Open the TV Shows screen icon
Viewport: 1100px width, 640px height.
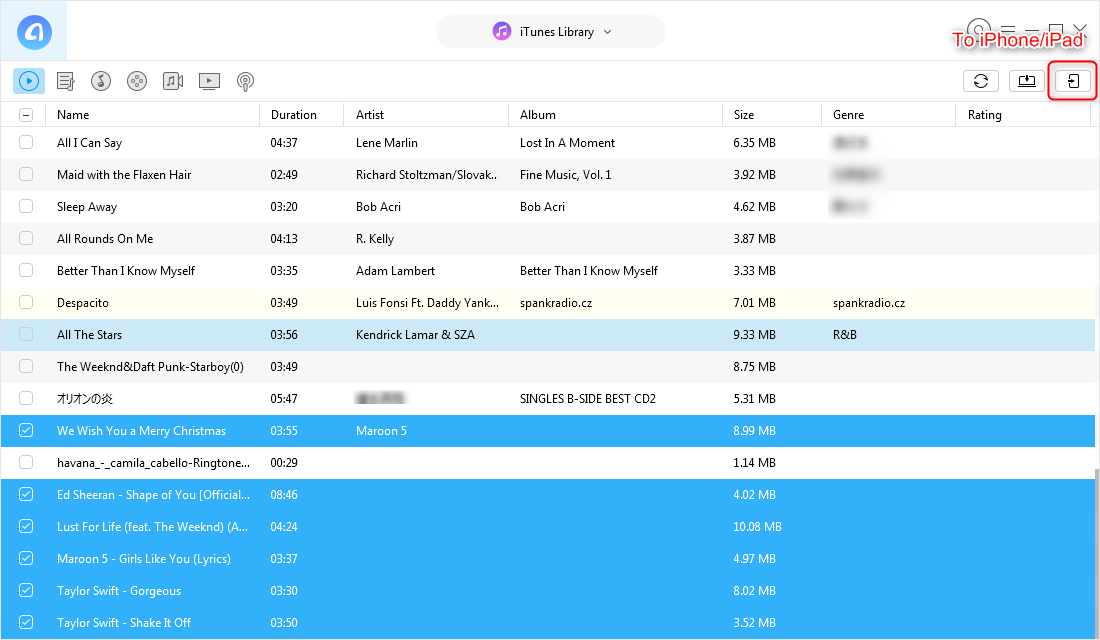tap(209, 81)
